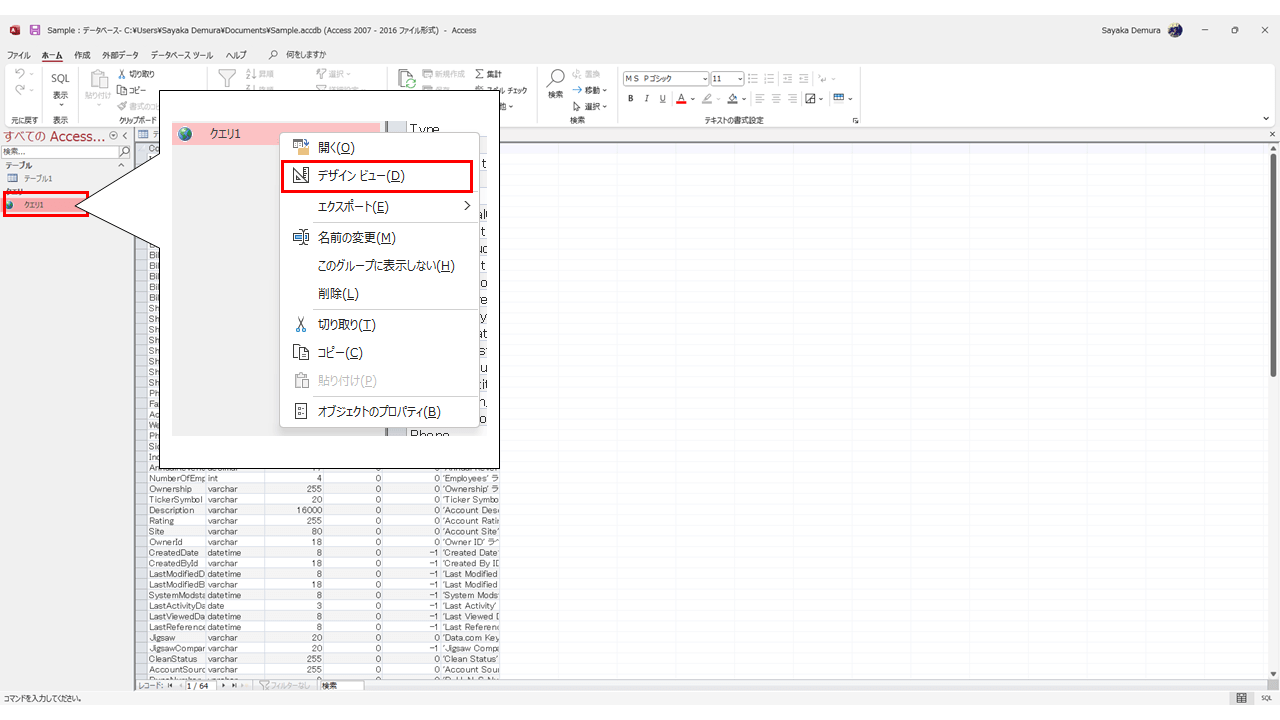Toggle Bold text formatting
The height and width of the screenshot is (720, 1280).
(x=631, y=98)
